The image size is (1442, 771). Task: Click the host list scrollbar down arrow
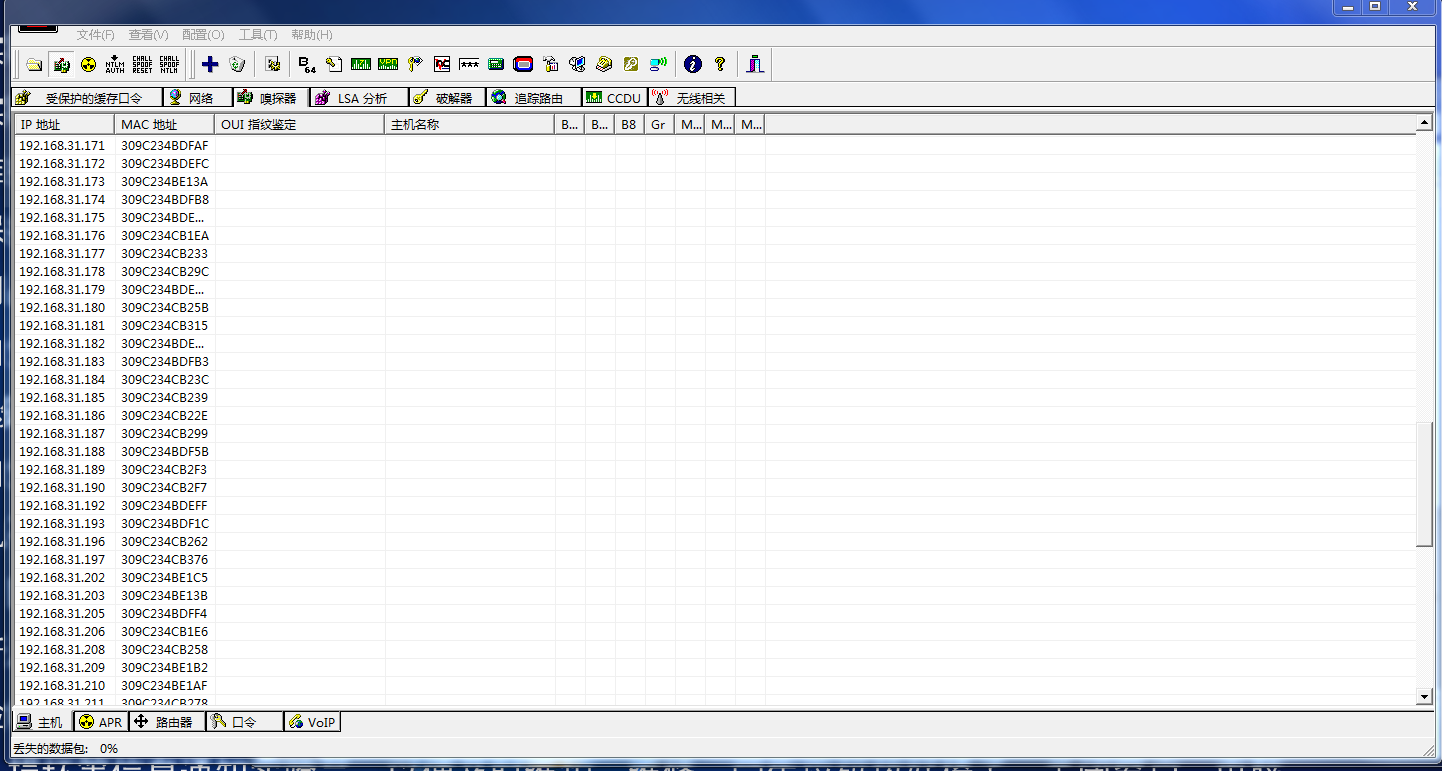click(1424, 697)
